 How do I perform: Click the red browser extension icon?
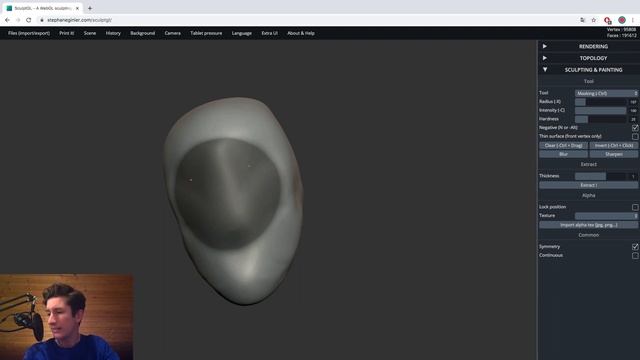click(x=607, y=20)
